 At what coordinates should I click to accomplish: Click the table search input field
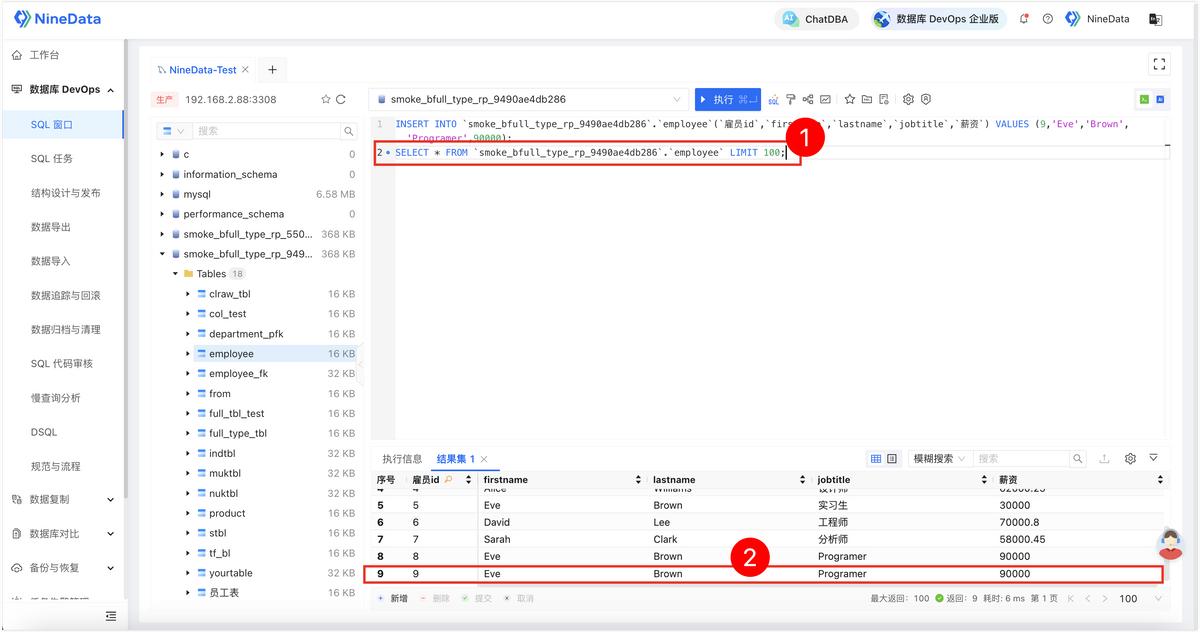point(266,131)
